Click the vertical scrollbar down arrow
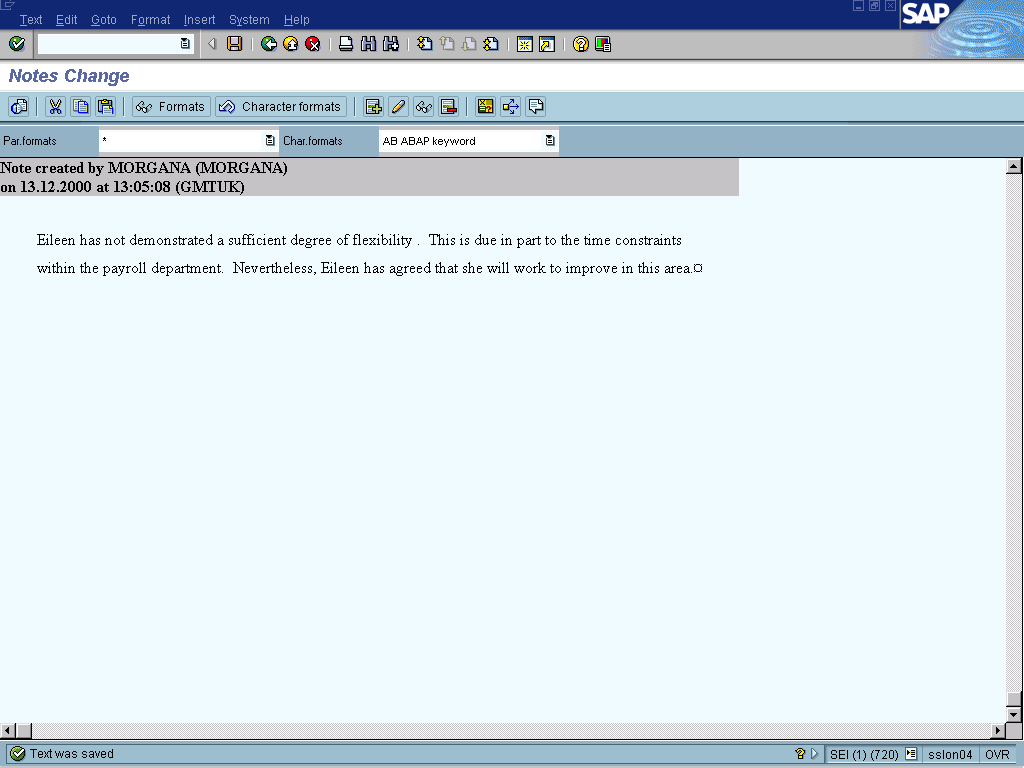The image size is (1024, 768). click(x=1014, y=714)
